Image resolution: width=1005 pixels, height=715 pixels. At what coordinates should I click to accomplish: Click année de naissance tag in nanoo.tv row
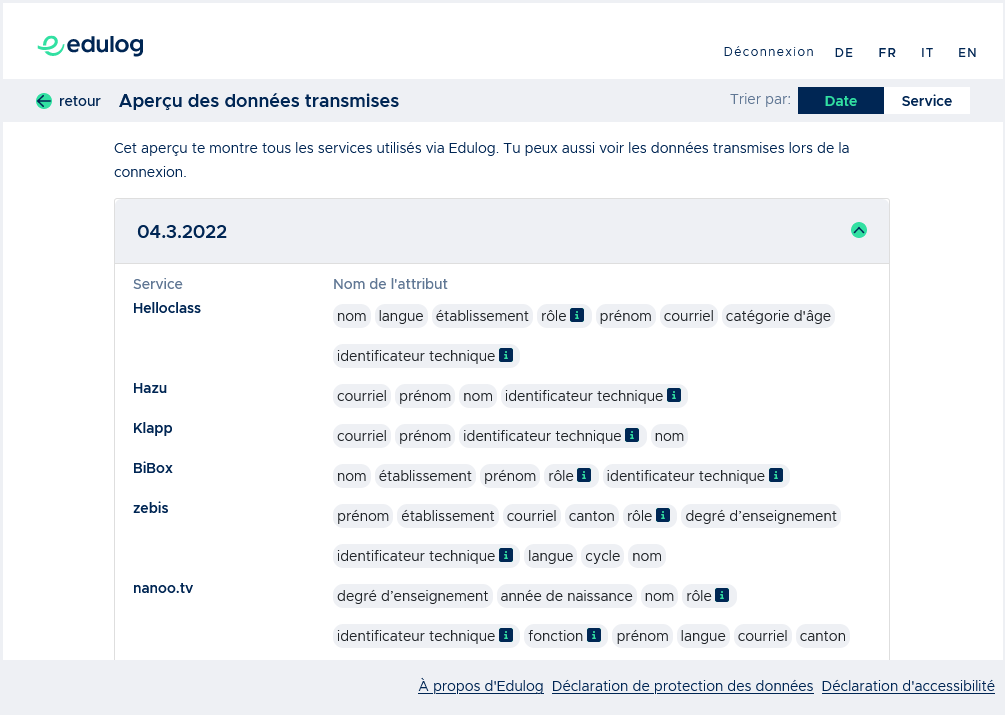coord(567,596)
